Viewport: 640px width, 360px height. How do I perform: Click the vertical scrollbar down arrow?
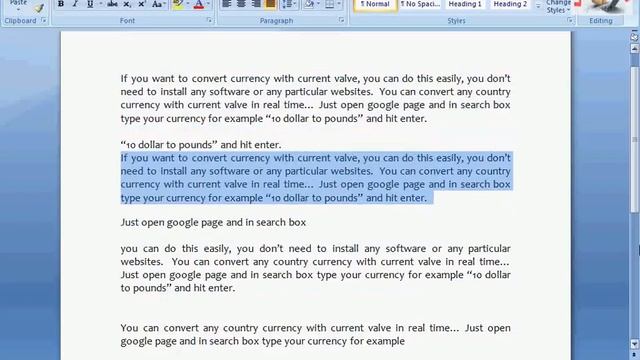tap(635, 344)
